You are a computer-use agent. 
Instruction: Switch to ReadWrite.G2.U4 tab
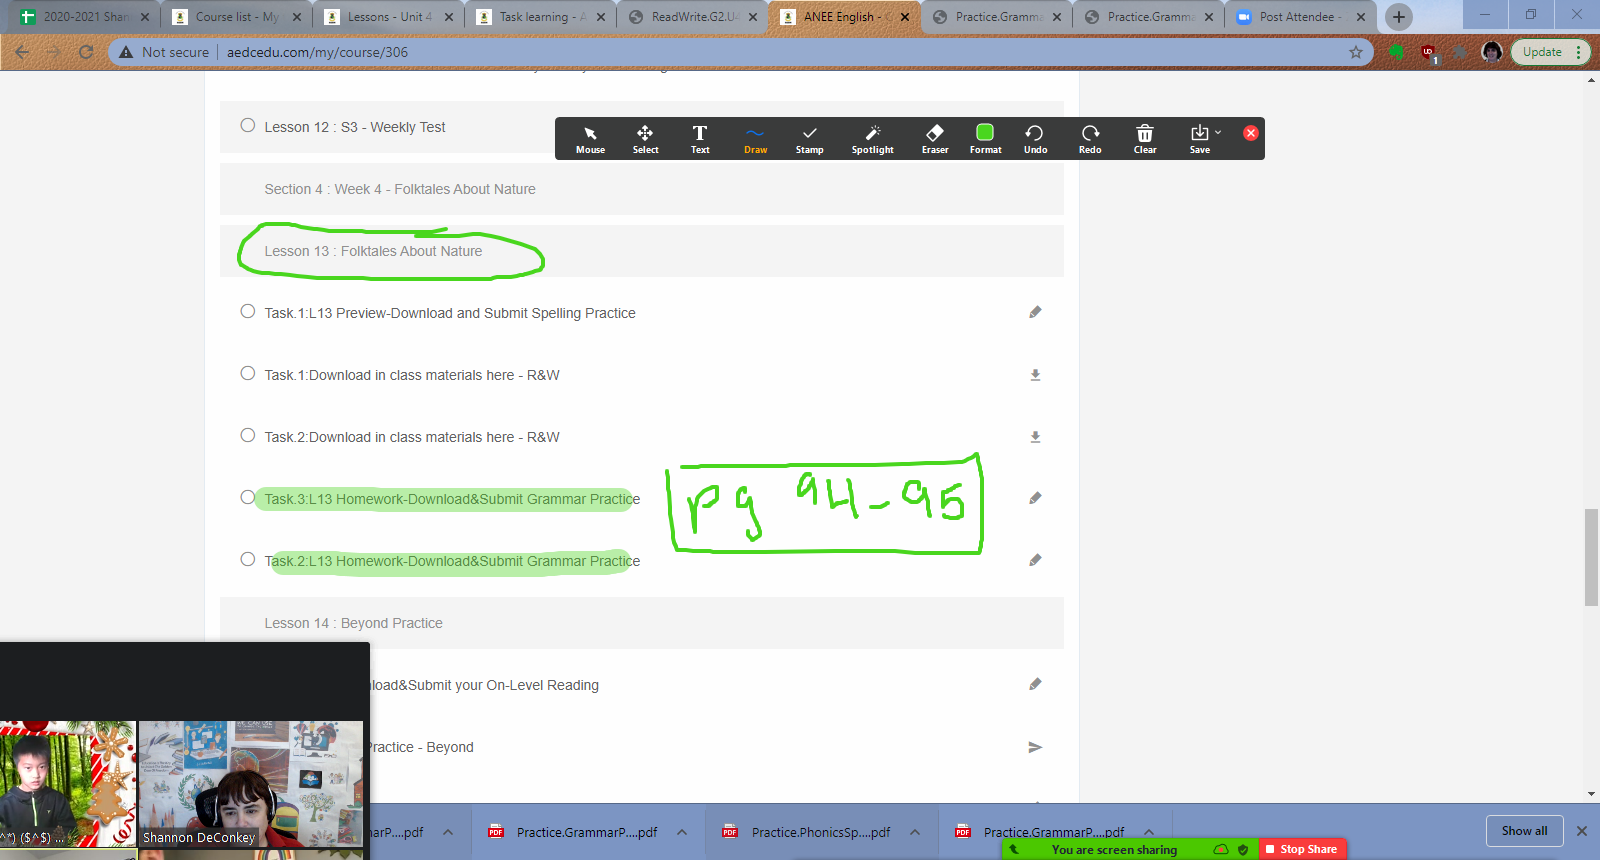692,17
